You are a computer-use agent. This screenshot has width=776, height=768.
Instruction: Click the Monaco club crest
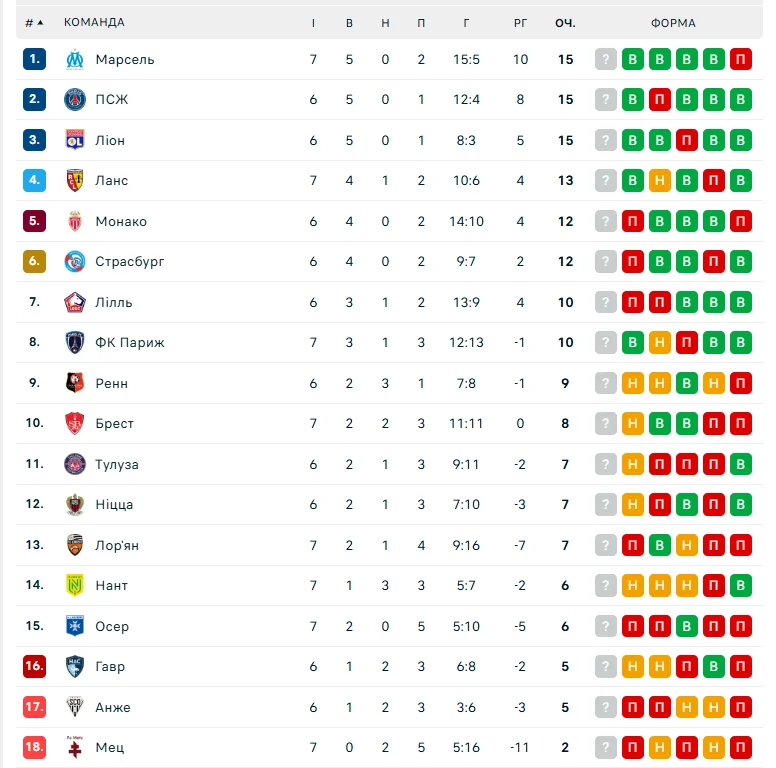[75, 221]
